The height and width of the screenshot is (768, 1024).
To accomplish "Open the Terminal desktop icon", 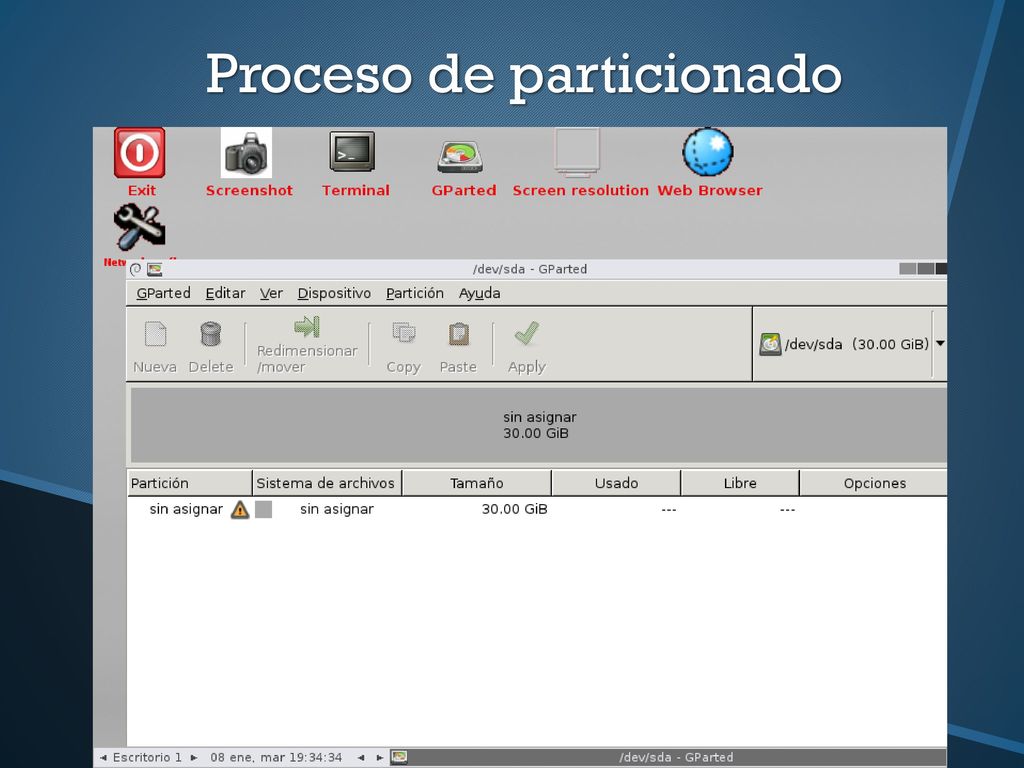I will click(352, 152).
